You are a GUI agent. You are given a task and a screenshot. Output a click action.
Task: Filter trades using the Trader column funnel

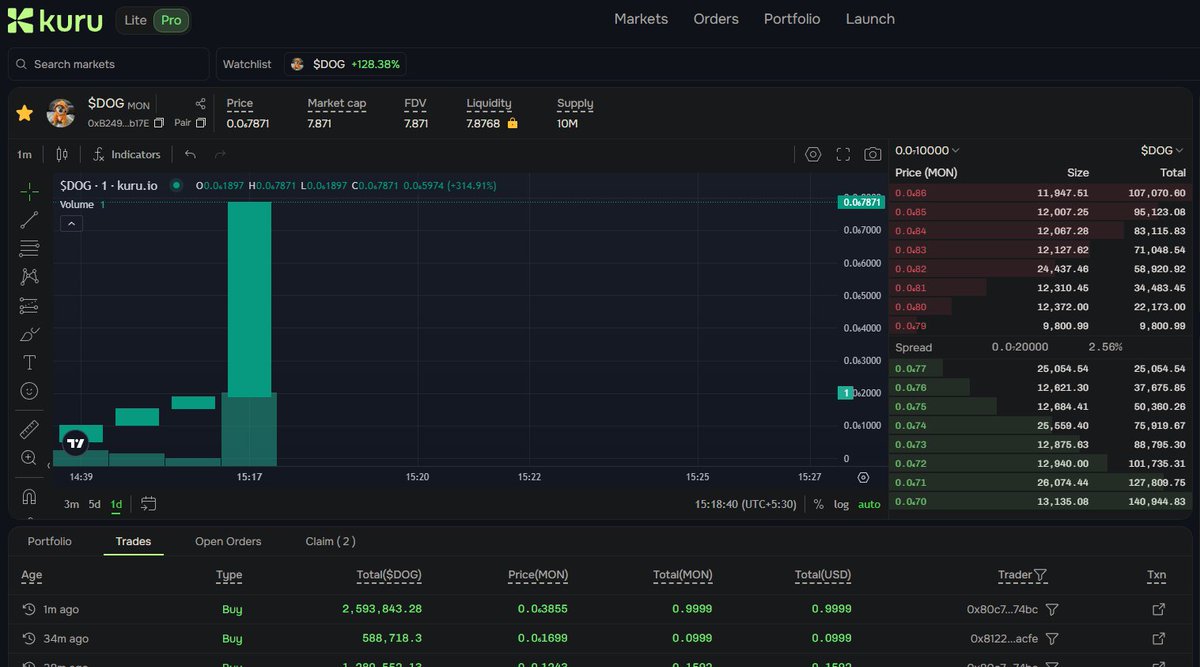tap(1040, 575)
